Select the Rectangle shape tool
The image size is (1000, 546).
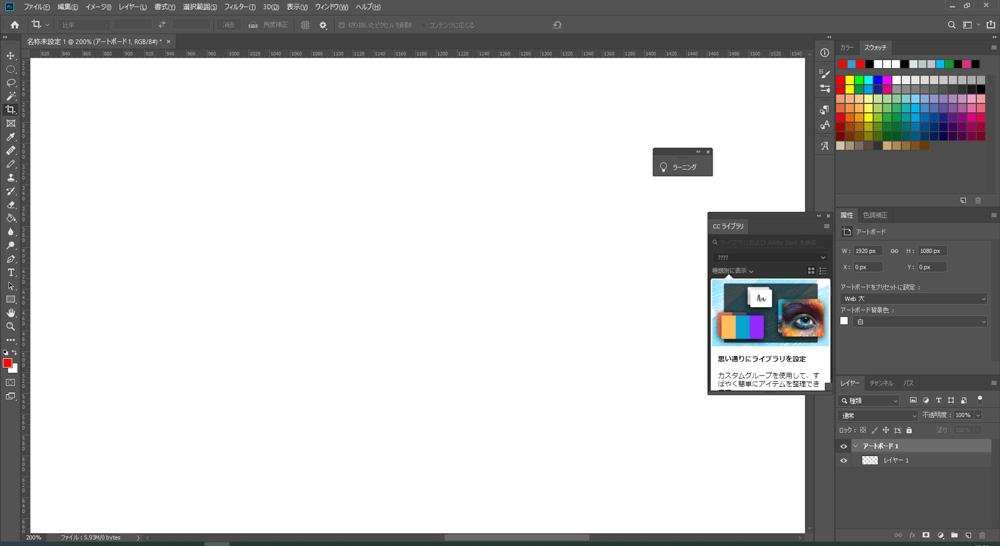click(x=11, y=299)
